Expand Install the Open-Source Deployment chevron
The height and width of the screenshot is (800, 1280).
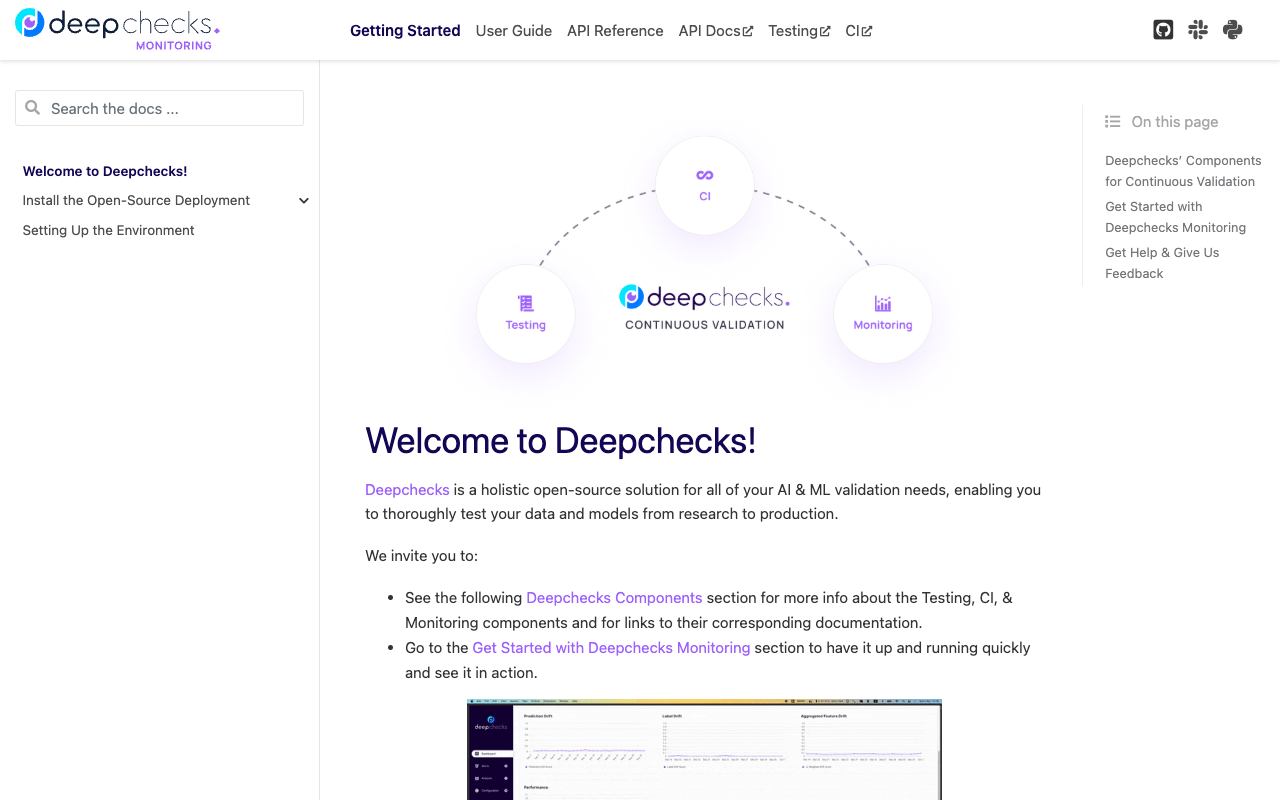304,201
